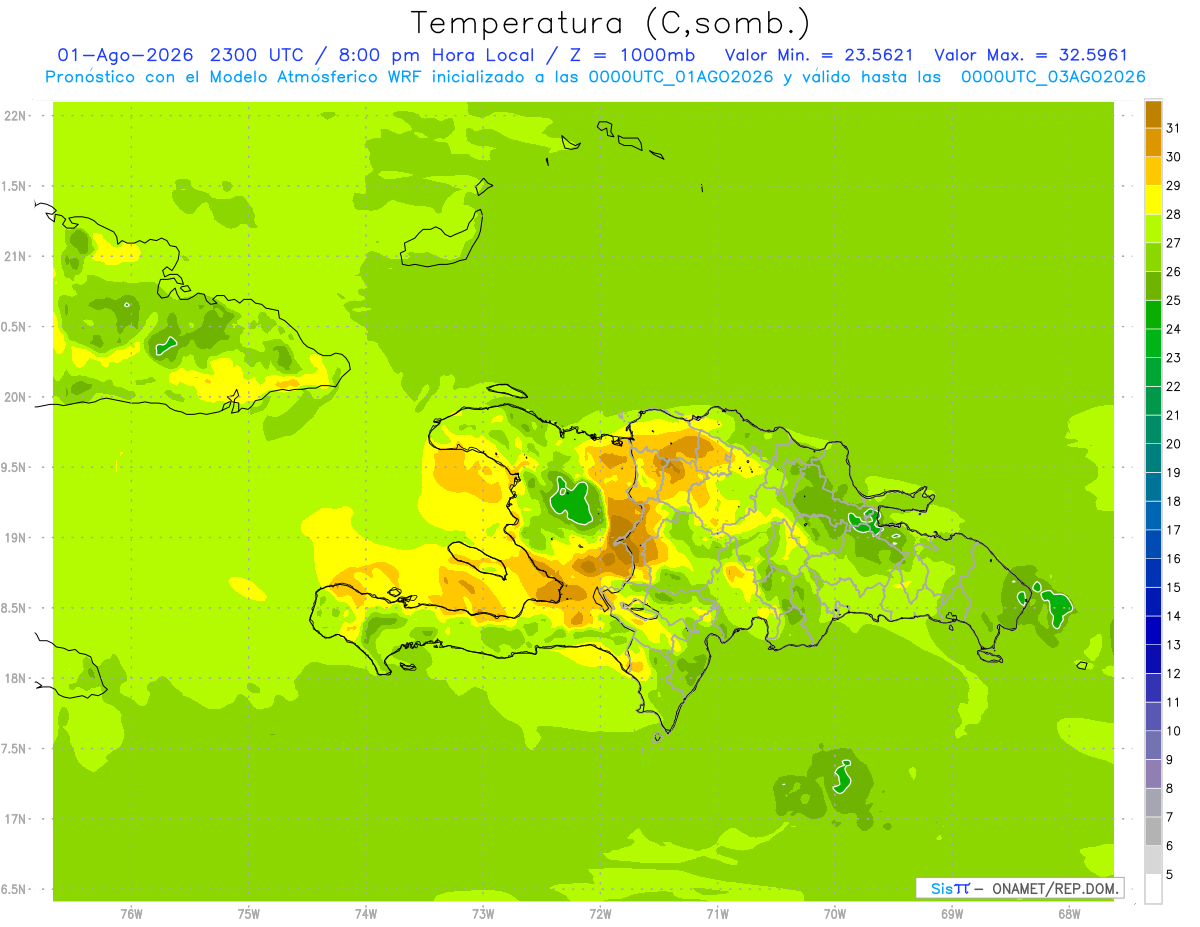
Task: Select the yellow colorbar segment between 28 and 29
Action: (x=1153, y=200)
